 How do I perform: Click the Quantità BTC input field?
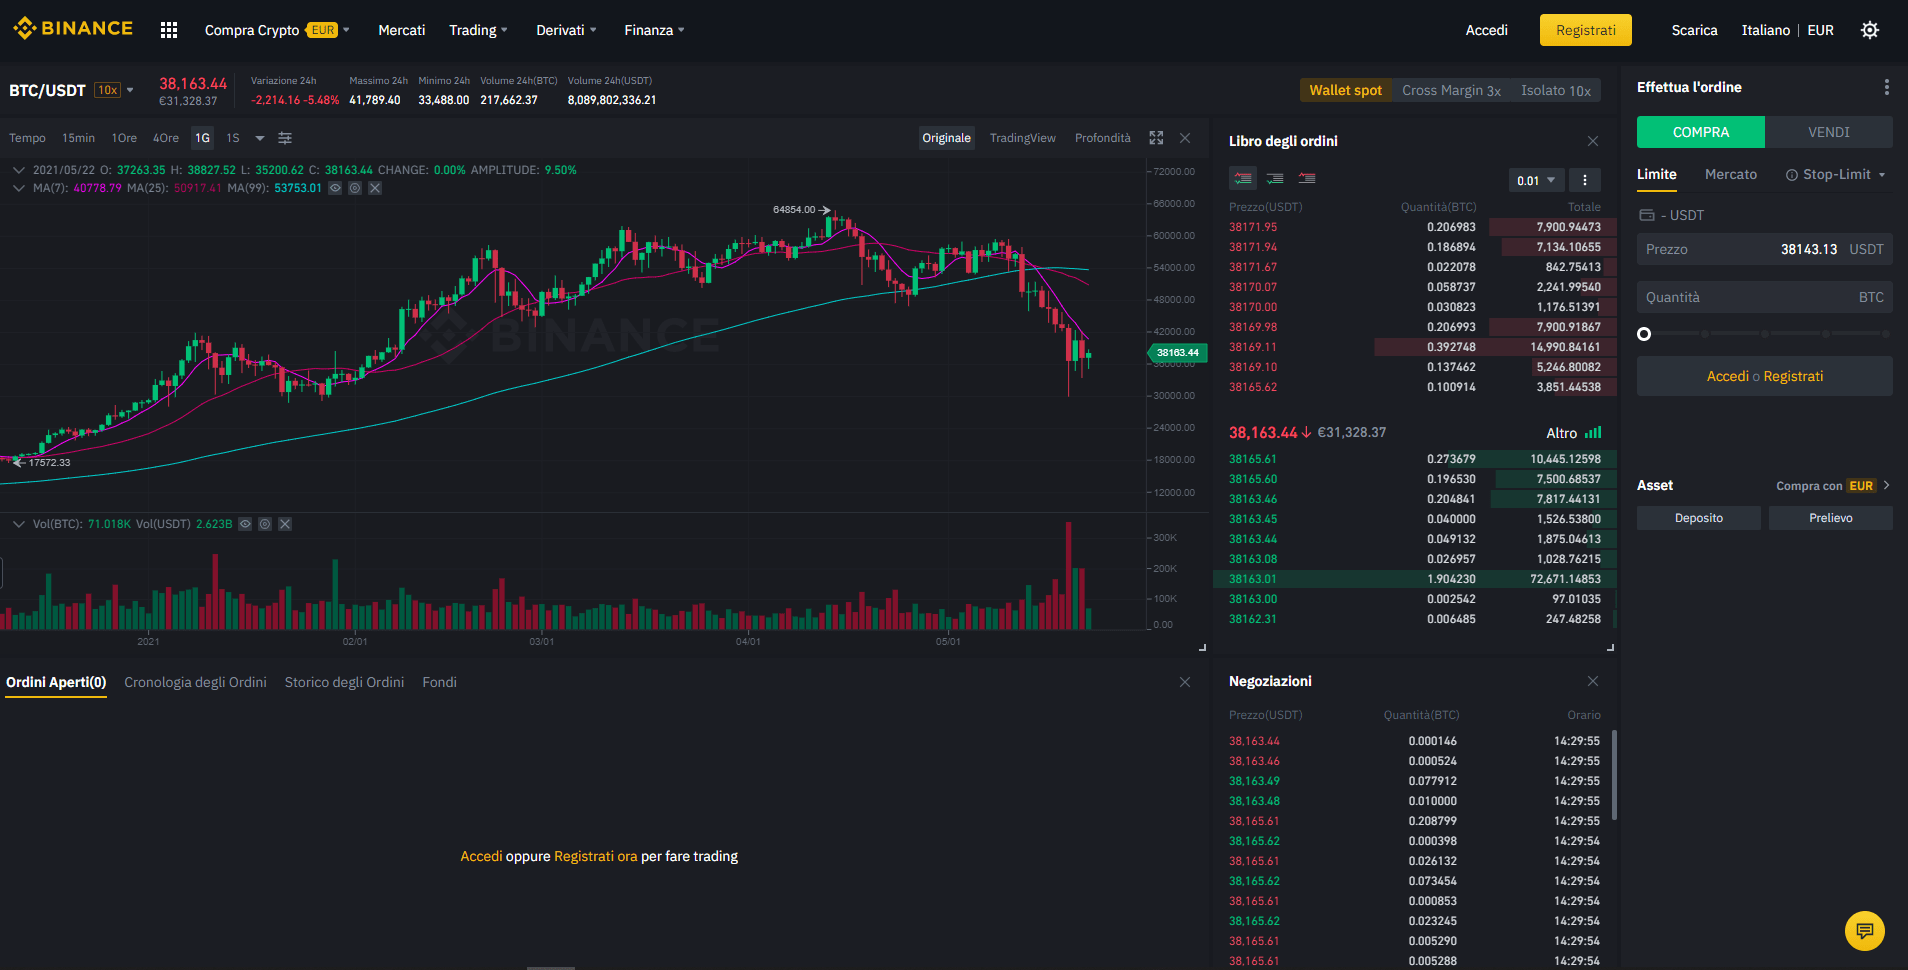click(1765, 297)
